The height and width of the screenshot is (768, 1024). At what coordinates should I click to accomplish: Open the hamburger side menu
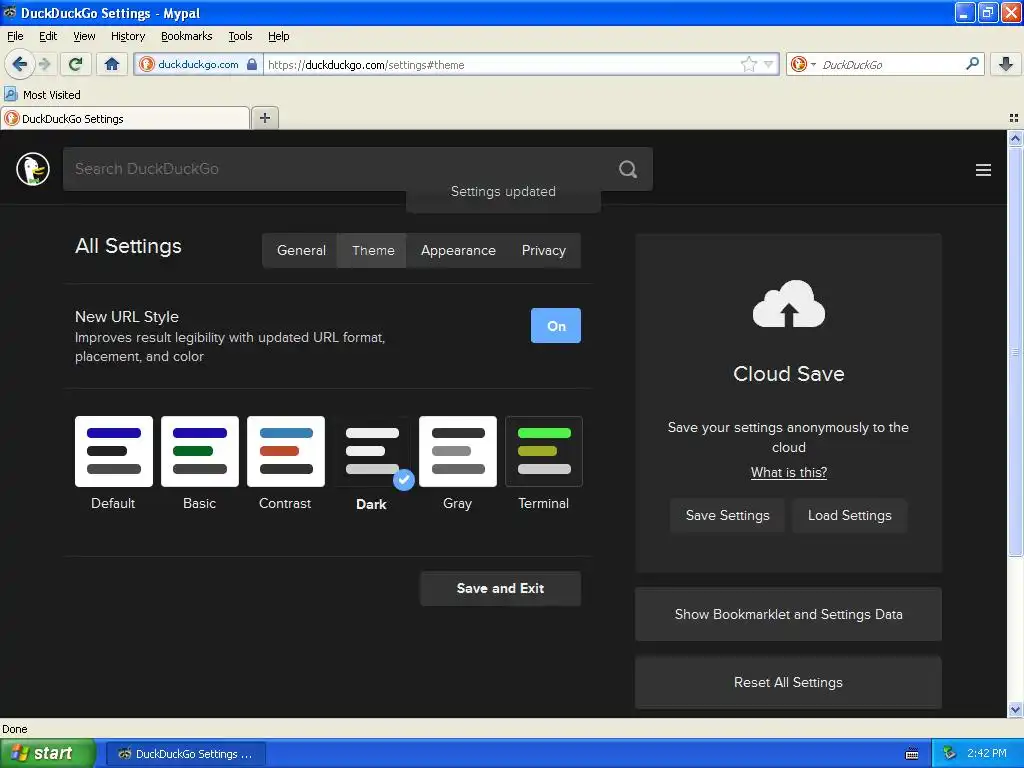(983, 170)
